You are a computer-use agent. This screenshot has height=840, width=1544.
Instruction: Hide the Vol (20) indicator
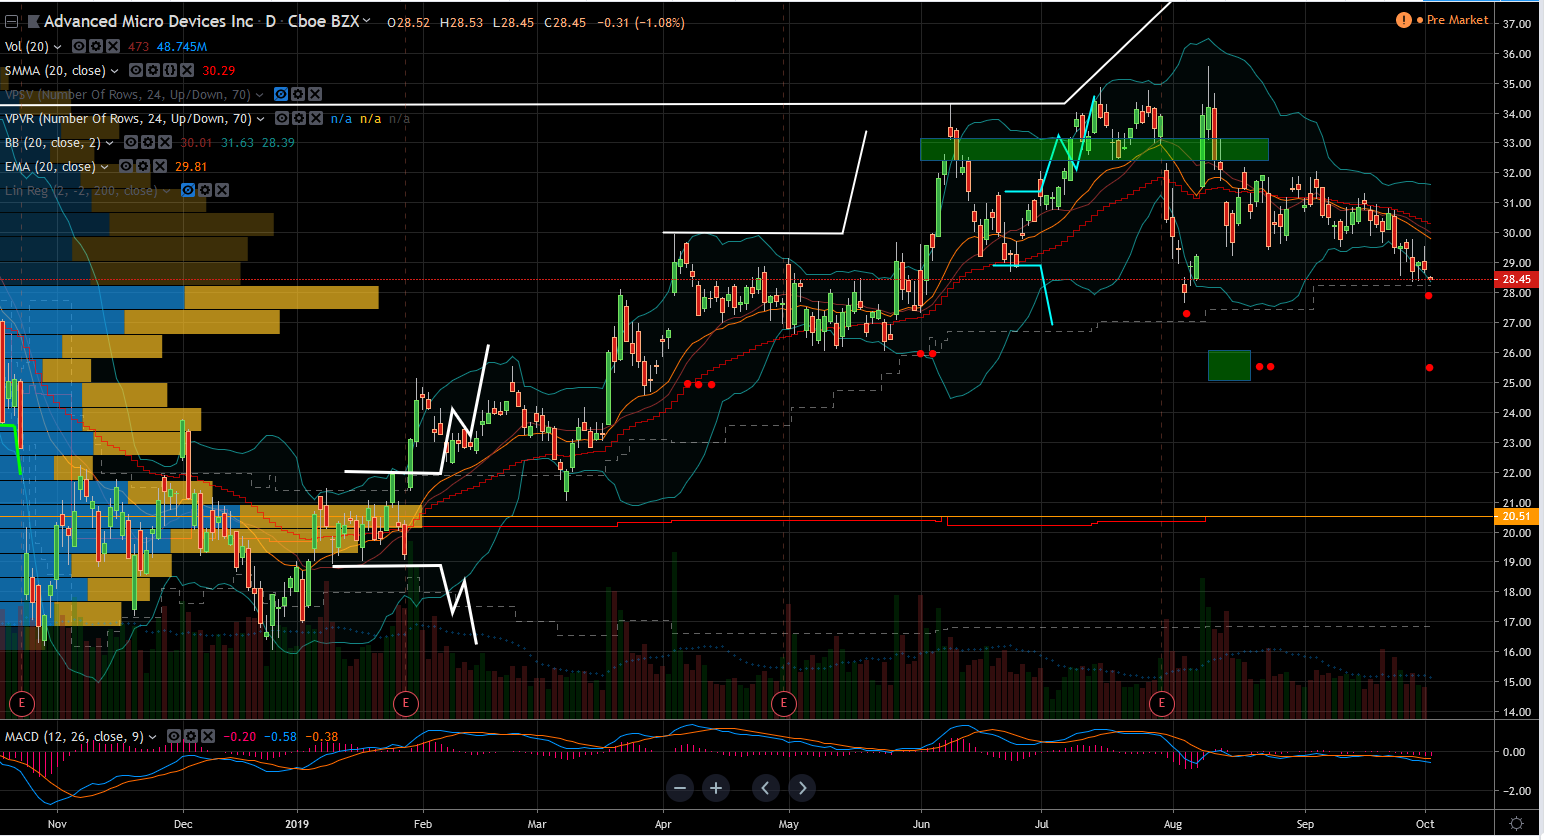(x=79, y=47)
